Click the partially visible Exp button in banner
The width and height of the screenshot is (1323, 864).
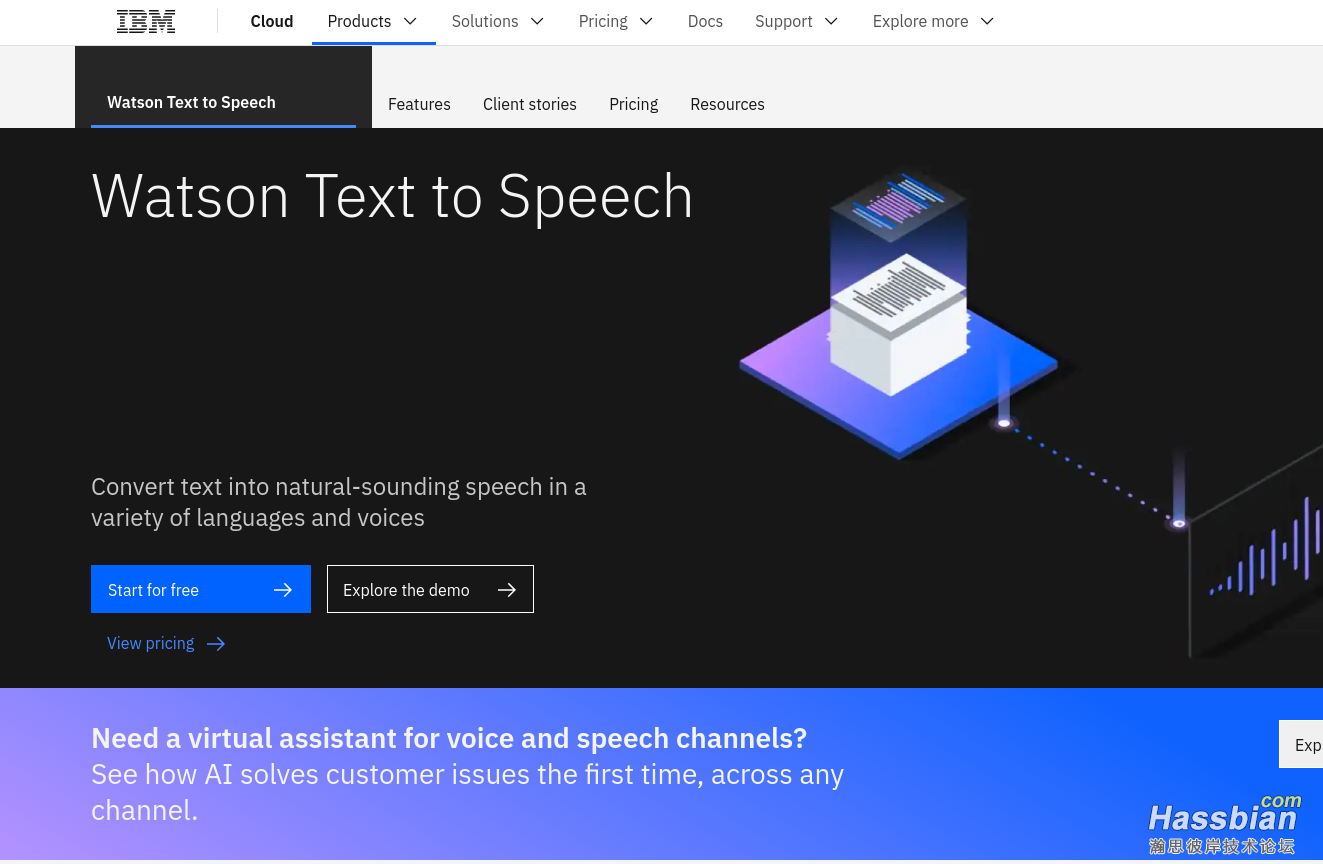(1301, 744)
